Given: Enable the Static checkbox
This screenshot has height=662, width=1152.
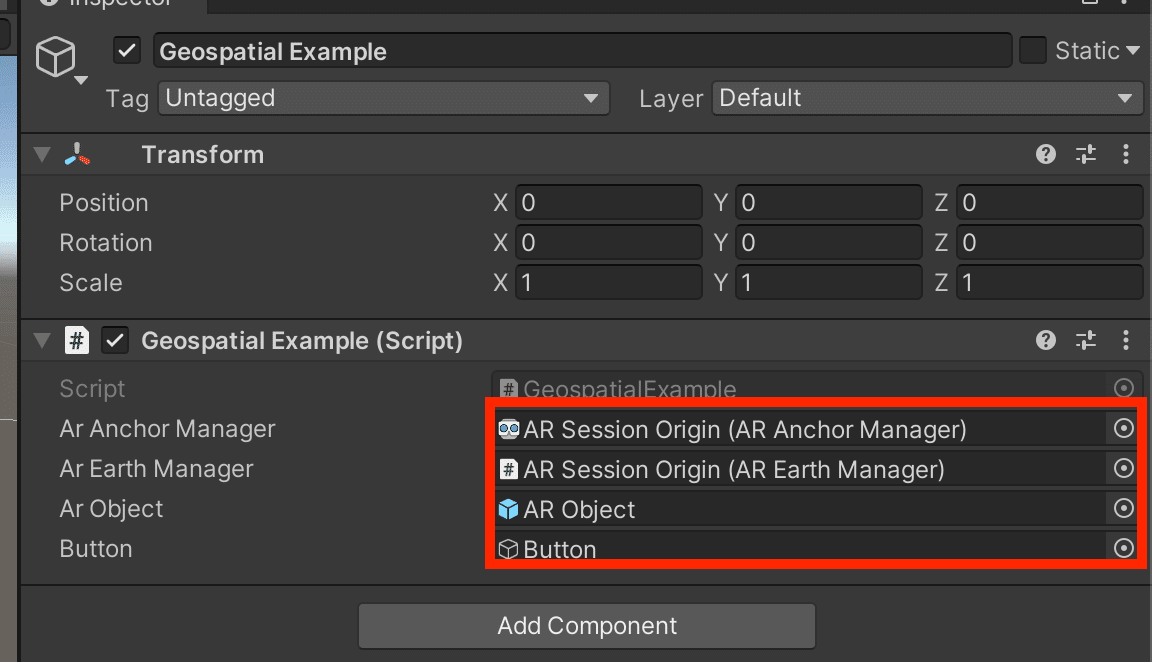Looking at the screenshot, I should [1032, 51].
